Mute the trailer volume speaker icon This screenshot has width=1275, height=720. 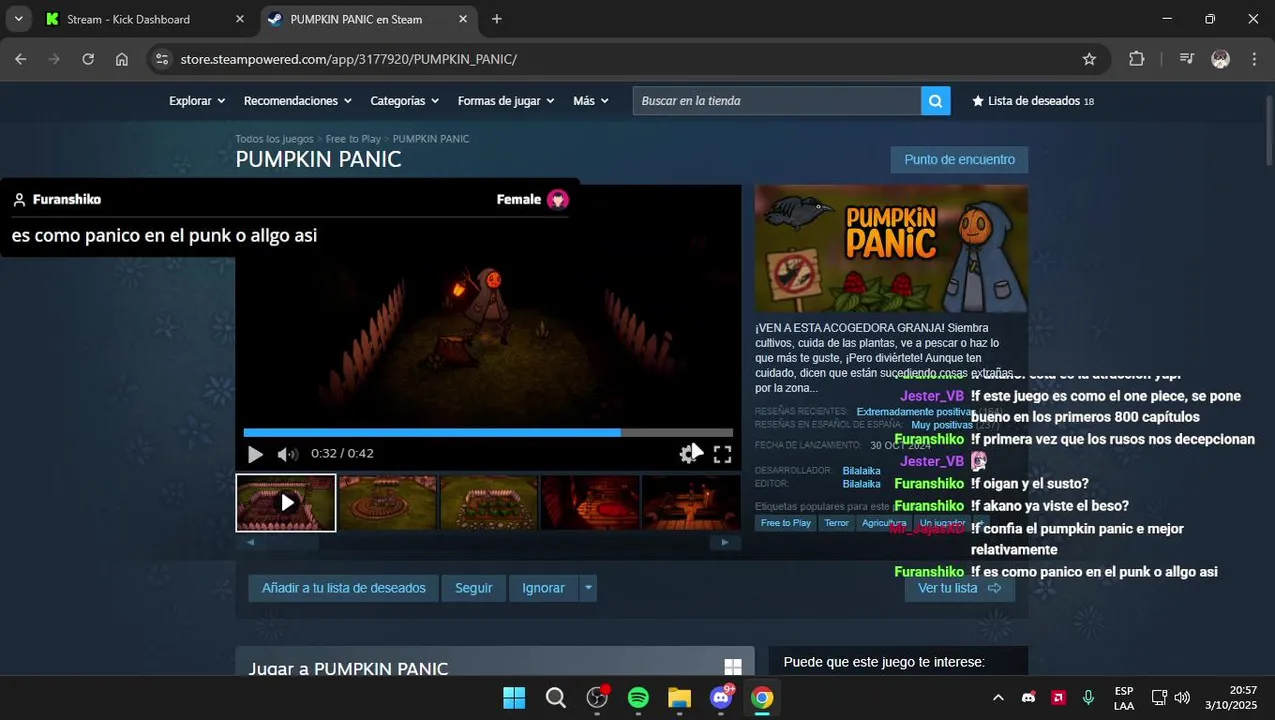coord(288,454)
